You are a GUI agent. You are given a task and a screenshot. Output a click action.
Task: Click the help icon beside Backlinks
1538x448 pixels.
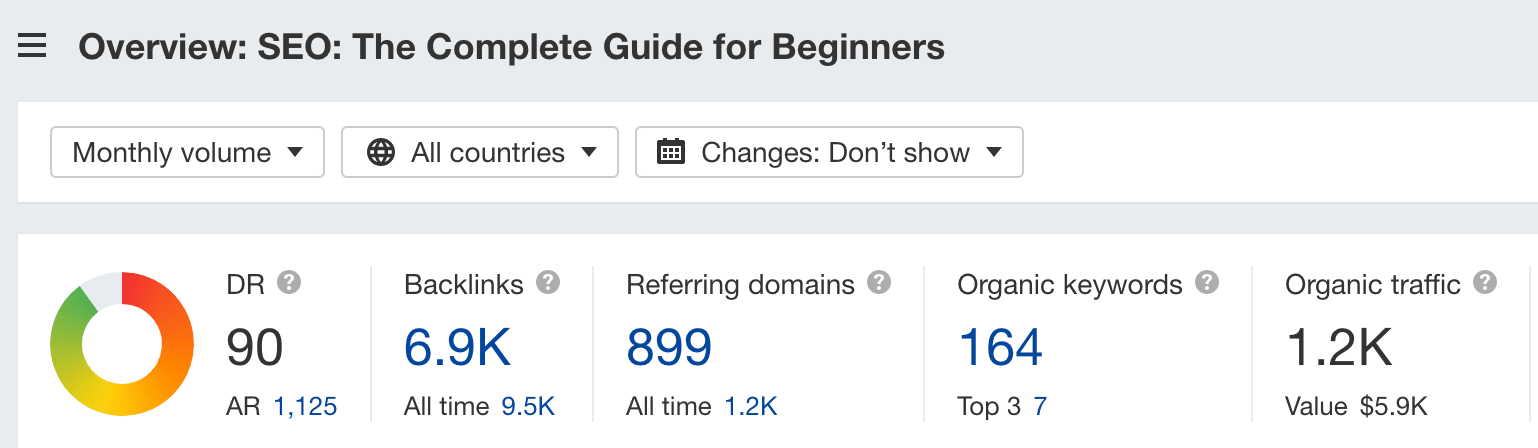[548, 283]
